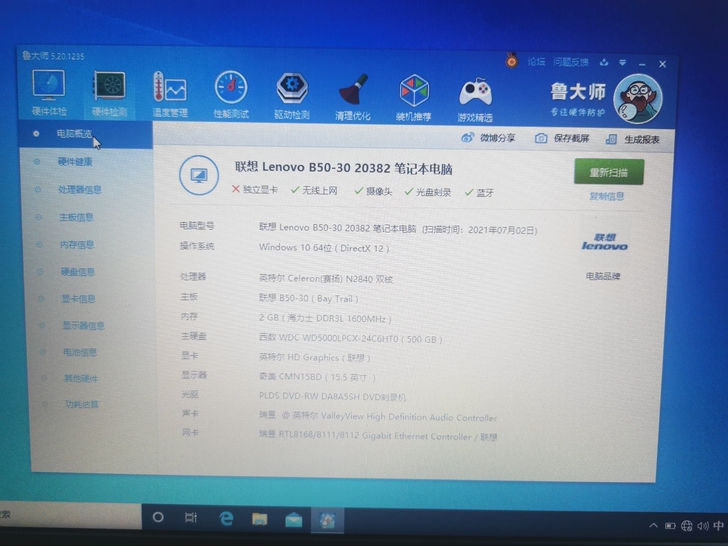
Task: Click the 联想 B50-30 (Bay Trail) motherboard value
Action: (x=309, y=299)
